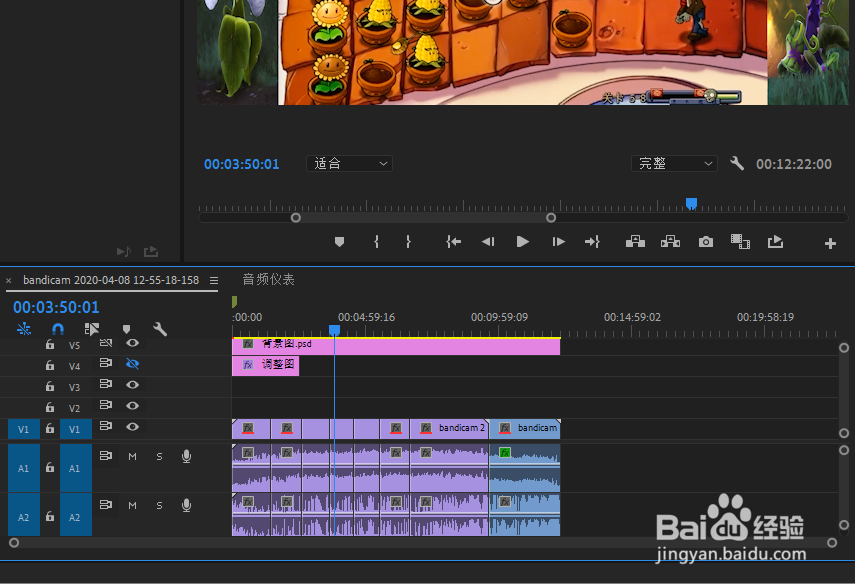Screen dimensions: 855x584
Task: Toggle A1 source patching button
Action: (x=23, y=468)
